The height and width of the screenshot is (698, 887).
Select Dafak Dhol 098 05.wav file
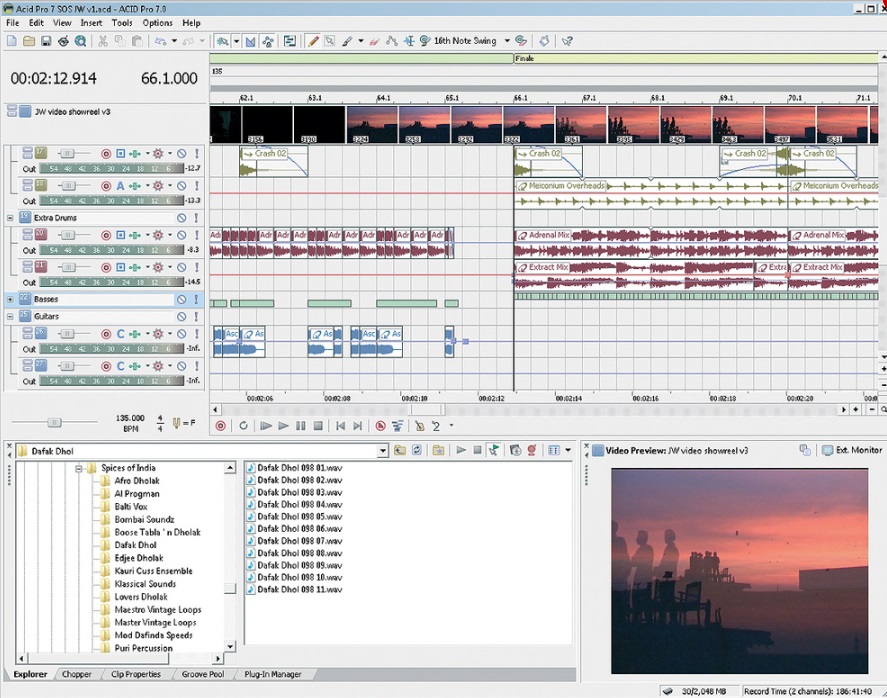299,516
